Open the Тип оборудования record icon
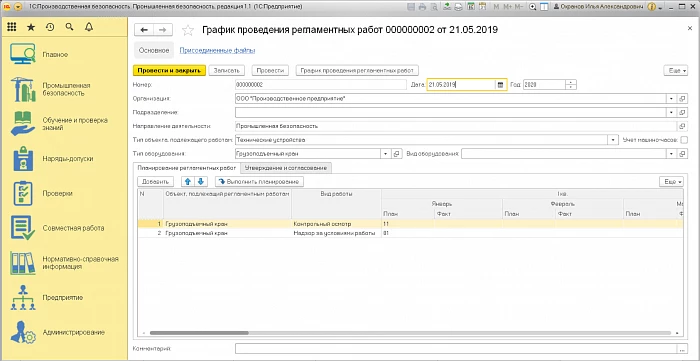700x361 pixels. [x=397, y=154]
